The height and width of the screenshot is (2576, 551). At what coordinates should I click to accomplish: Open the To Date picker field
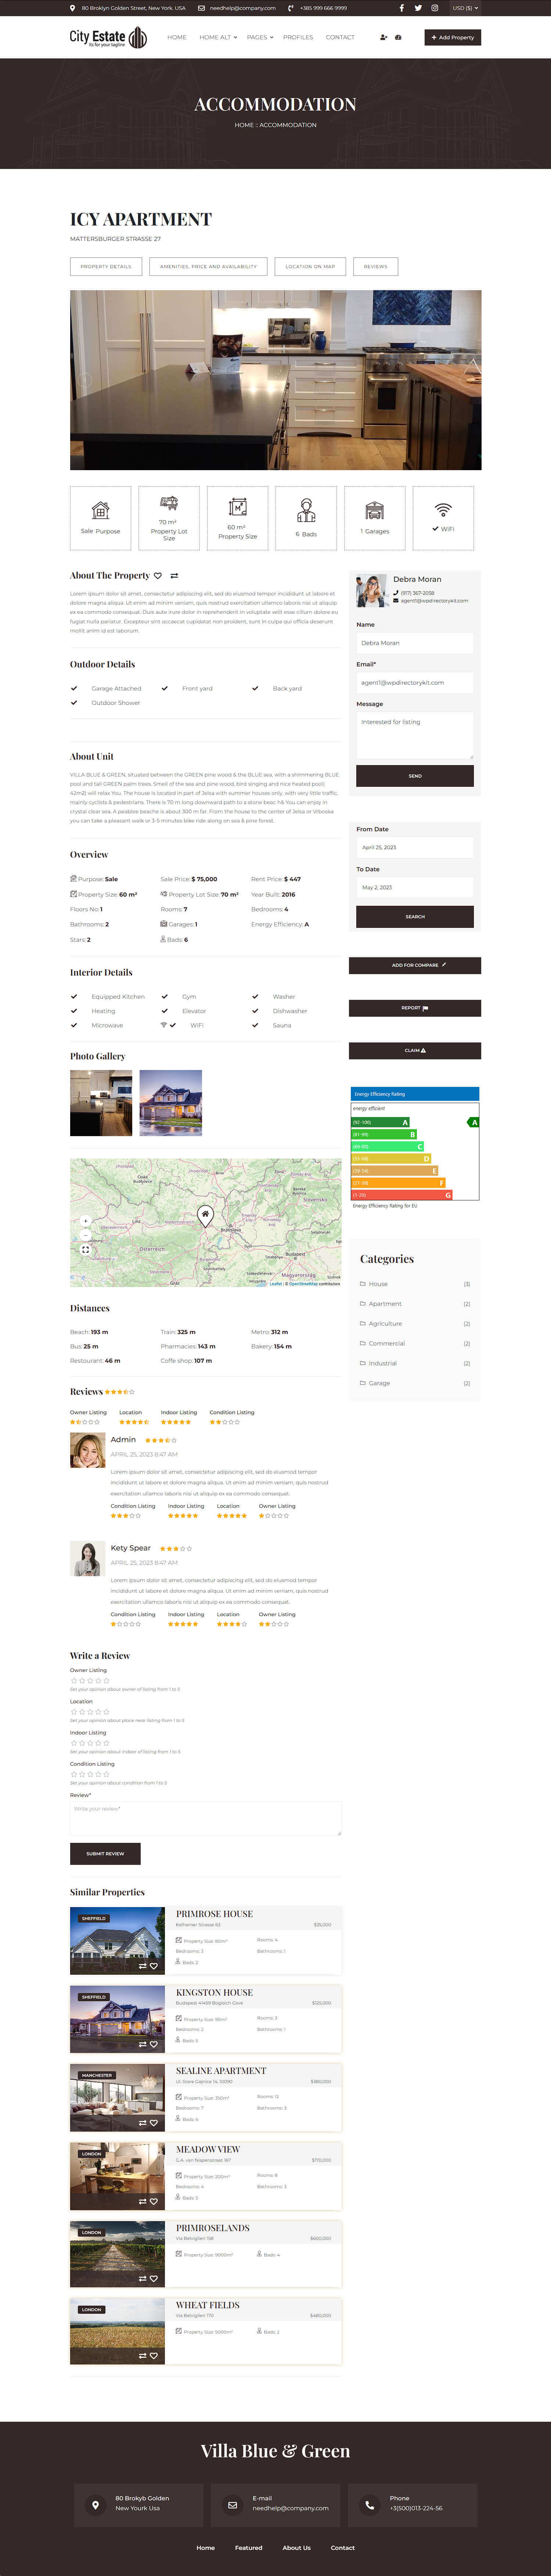(x=415, y=887)
